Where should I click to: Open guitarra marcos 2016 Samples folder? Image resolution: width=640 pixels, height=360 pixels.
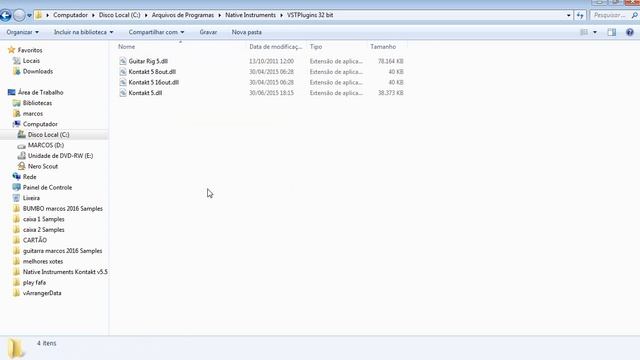[62, 251]
